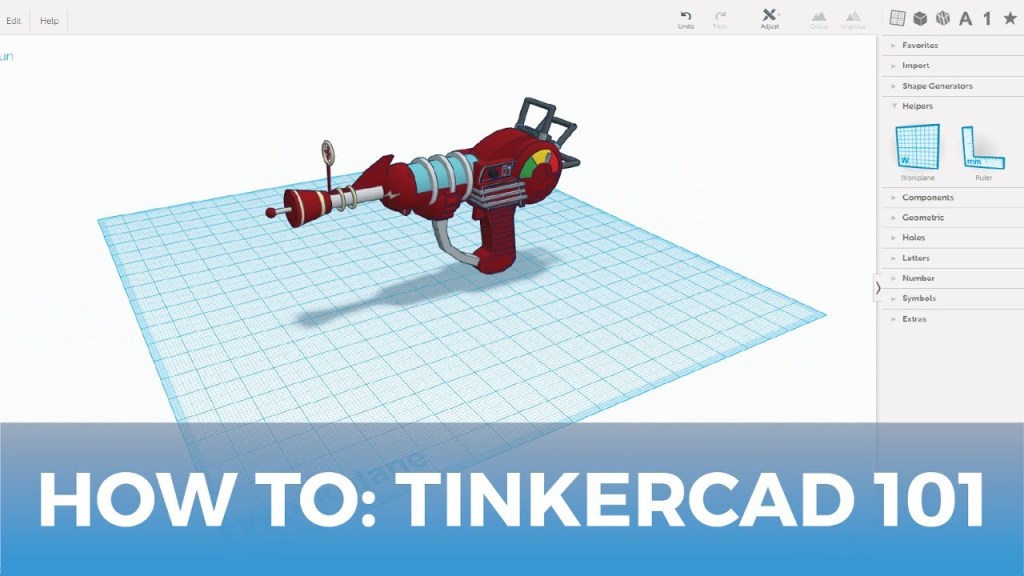Collapse the right sidebar with arrow handle
Screen dimensions: 1024x576
pos(878,288)
